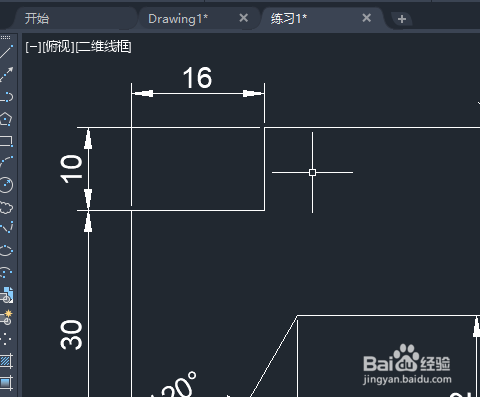This screenshot has width=480, height=397.
Task: Close the 练习1* tab
Action: pyautogui.click(x=367, y=18)
